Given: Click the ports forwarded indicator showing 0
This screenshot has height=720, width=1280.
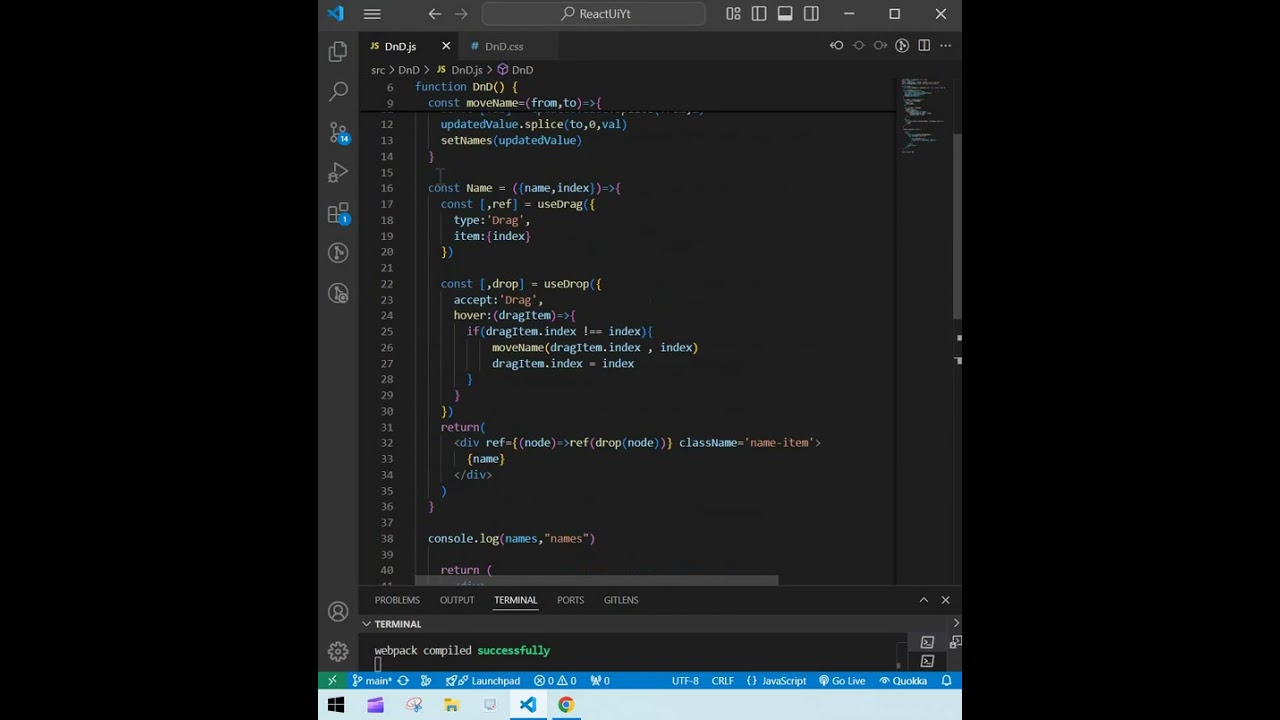Looking at the screenshot, I should pyautogui.click(x=600, y=681).
